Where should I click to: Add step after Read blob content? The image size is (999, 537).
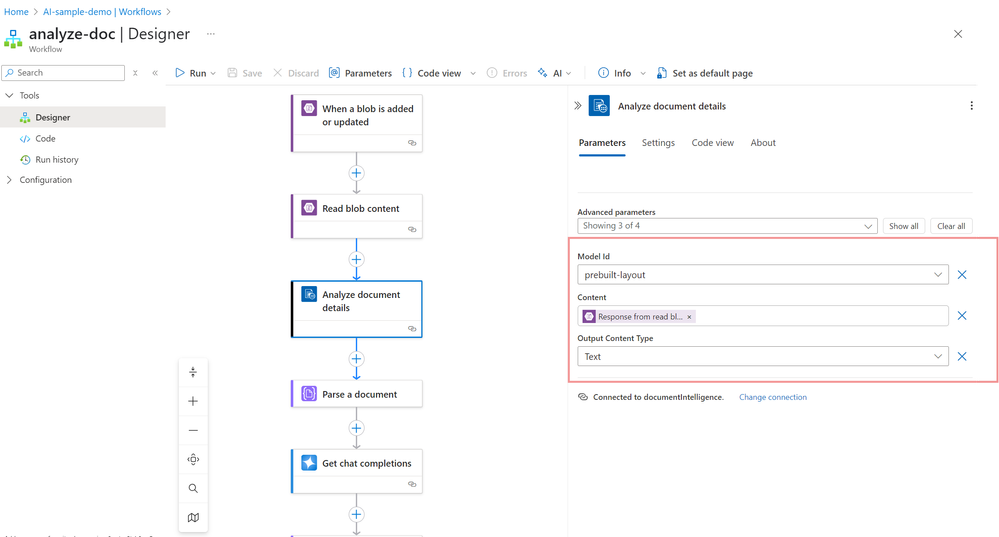click(x=356, y=259)
